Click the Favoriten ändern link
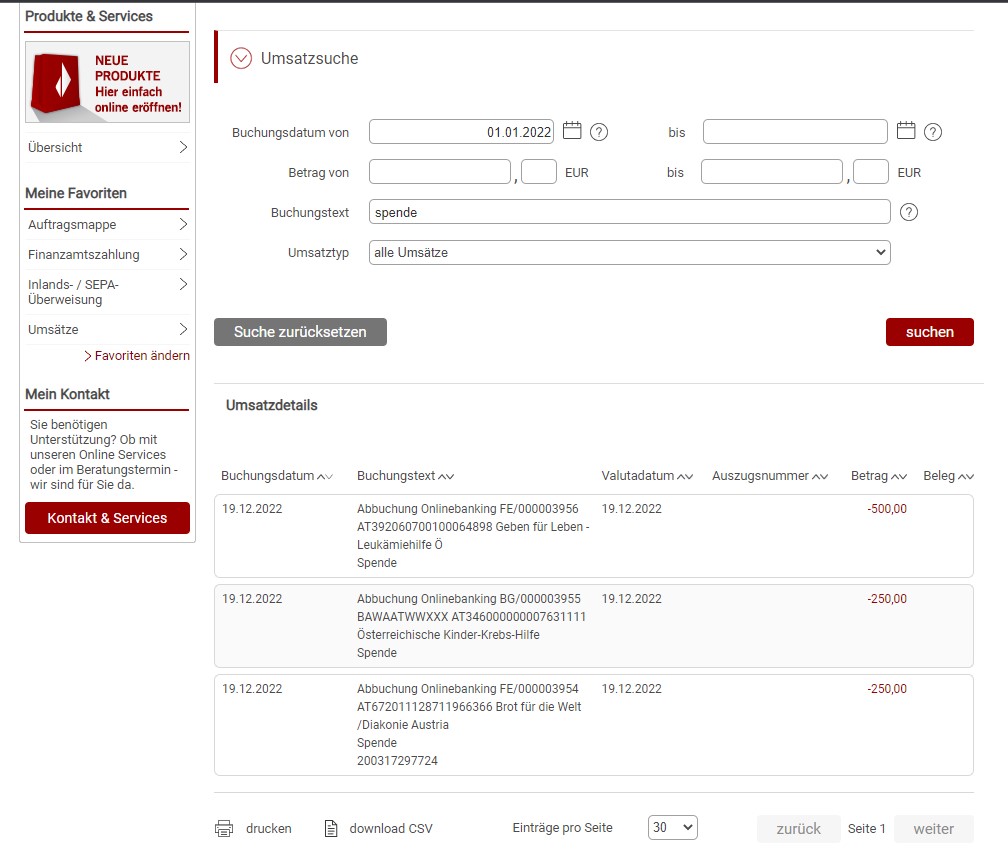 tap(137, 355)
